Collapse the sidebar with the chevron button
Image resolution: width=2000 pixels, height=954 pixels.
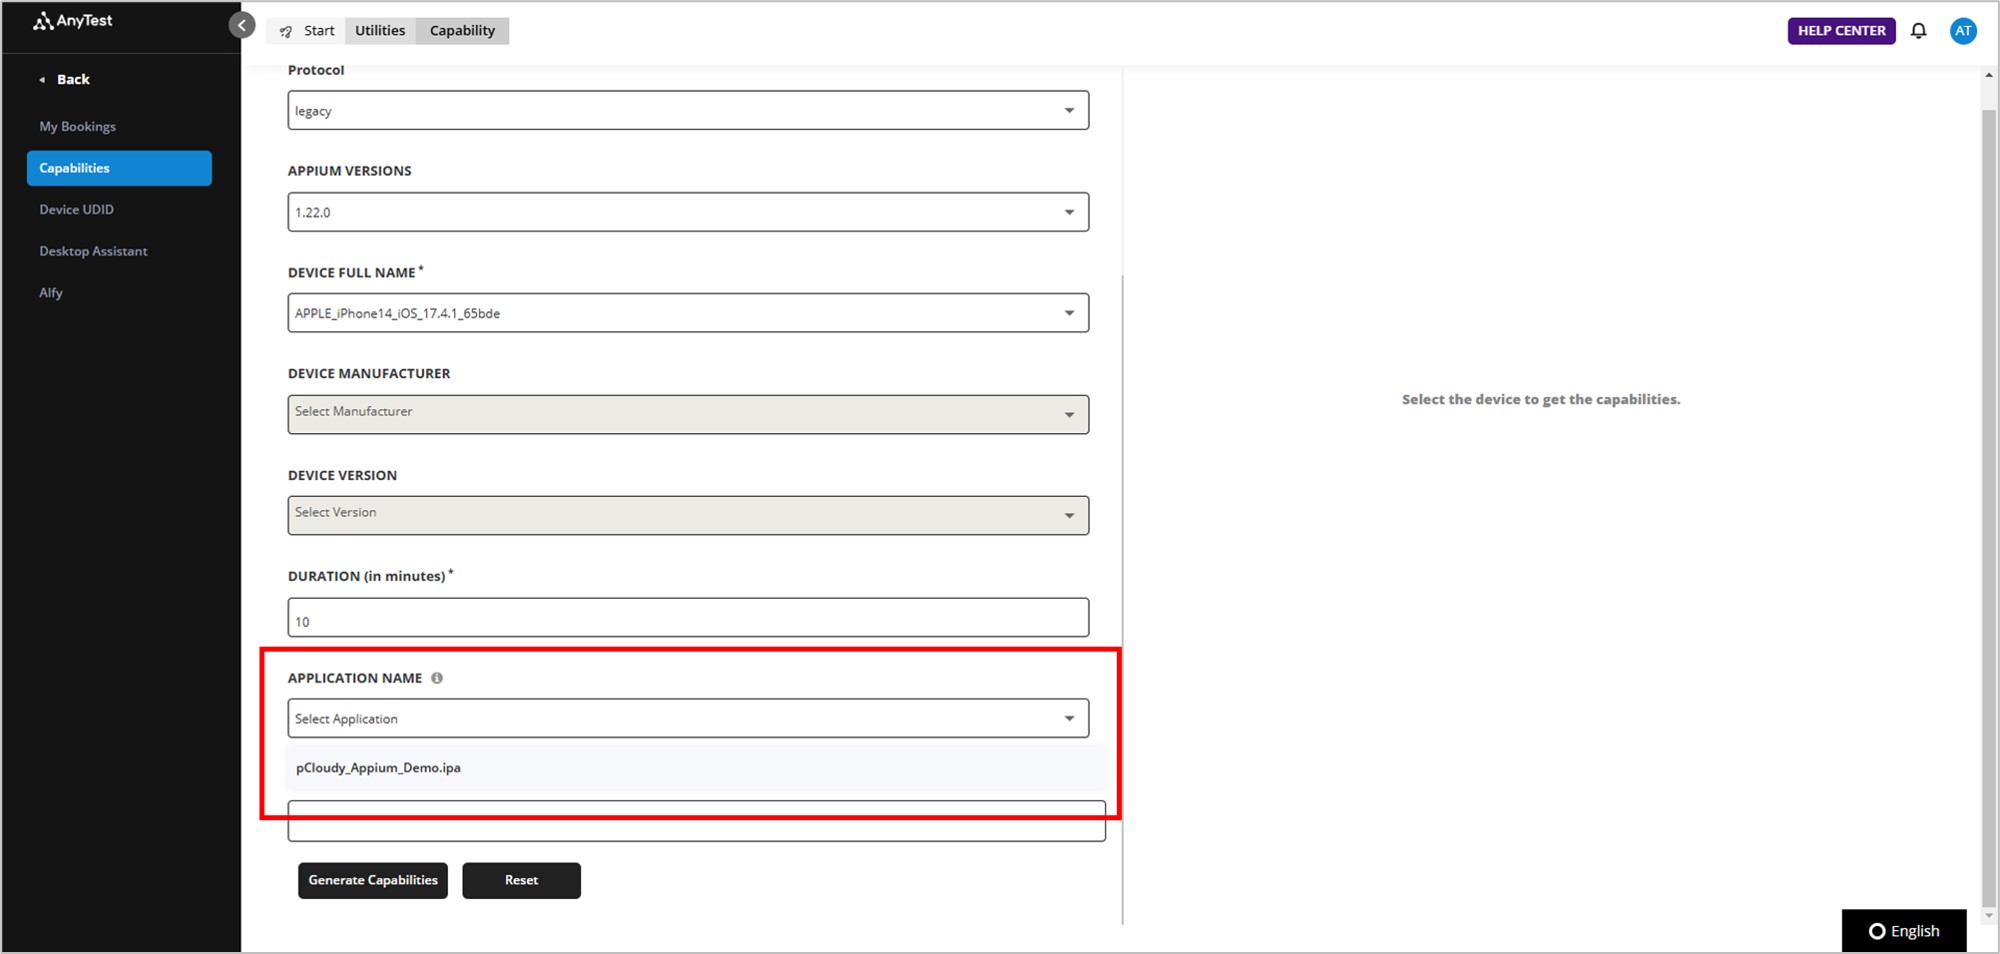242,26
